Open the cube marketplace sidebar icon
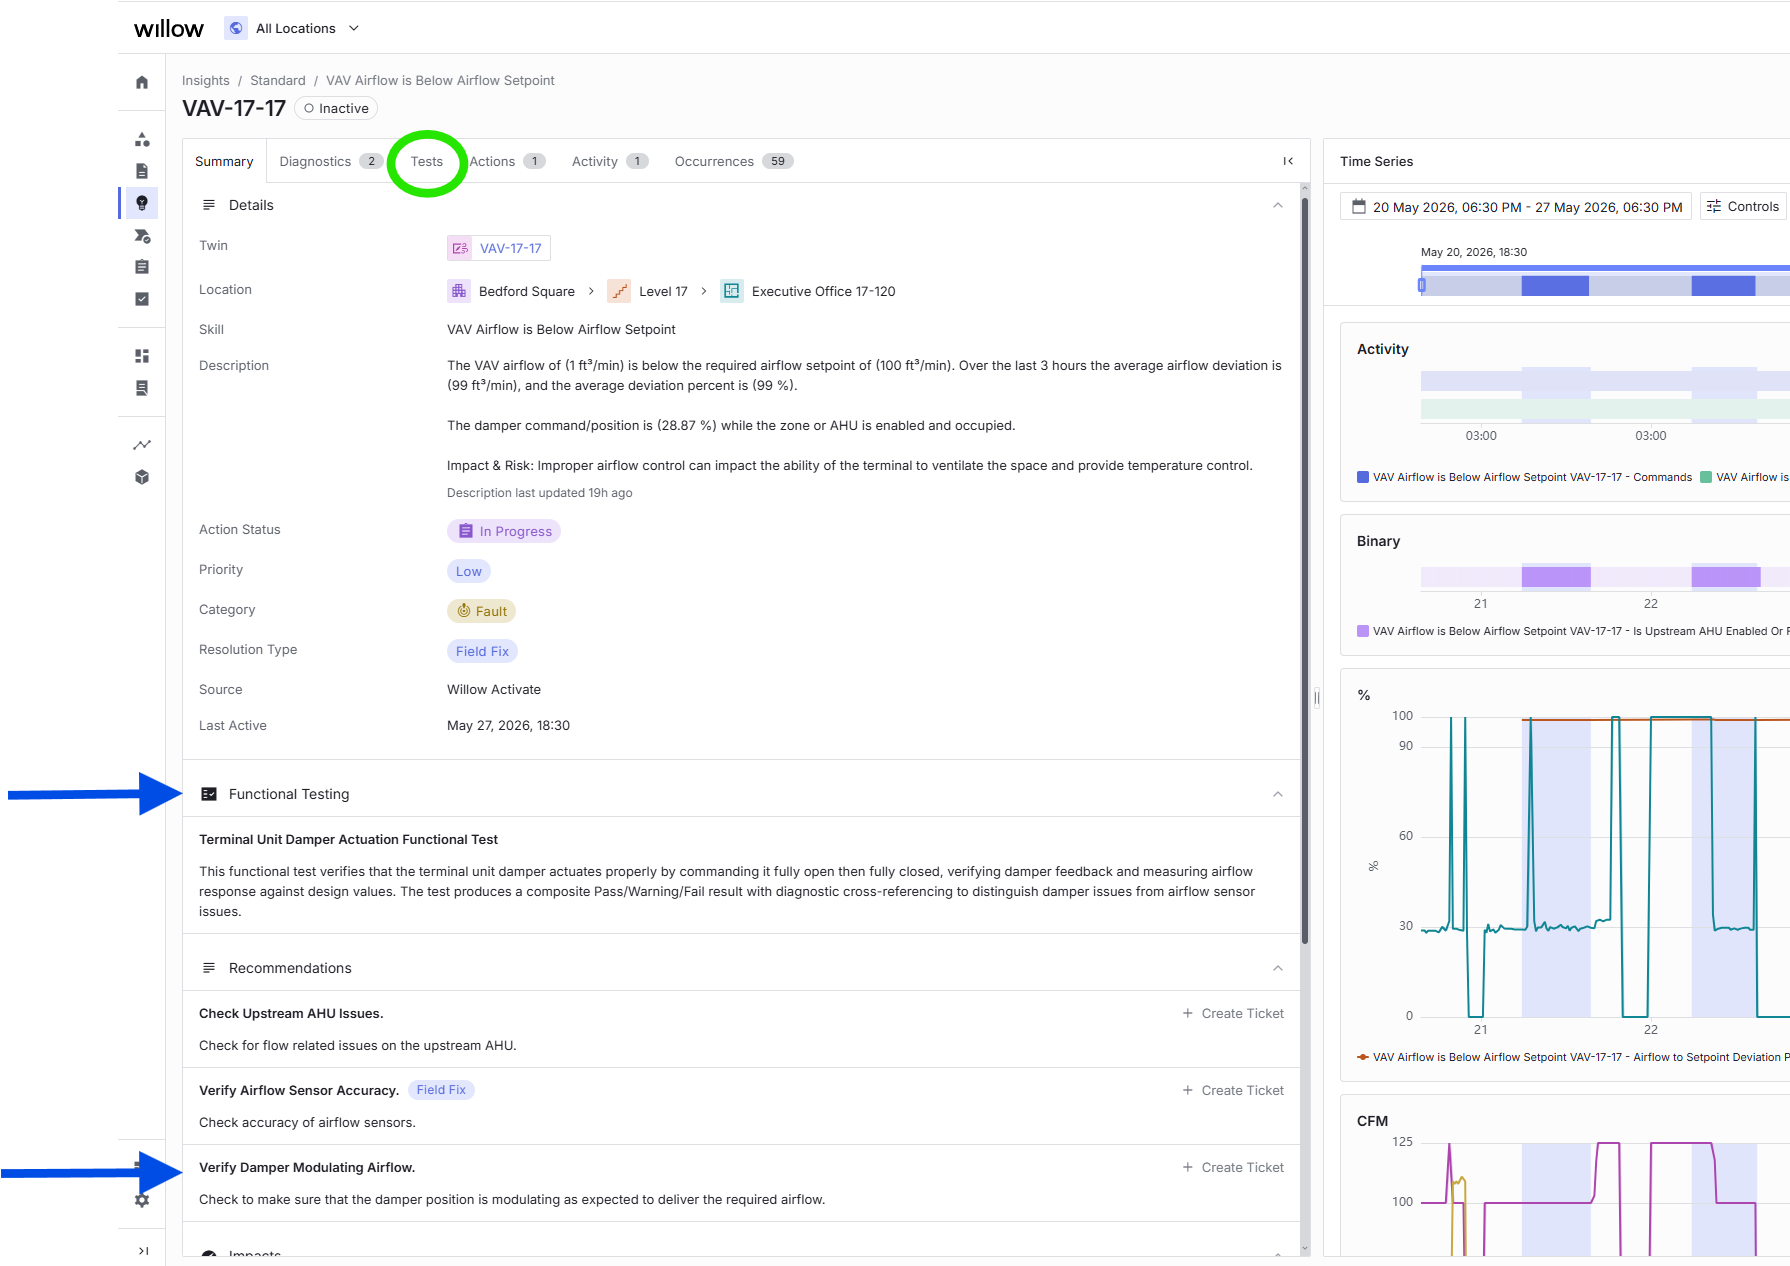The image size is (1790, 1266). [142, 477]
